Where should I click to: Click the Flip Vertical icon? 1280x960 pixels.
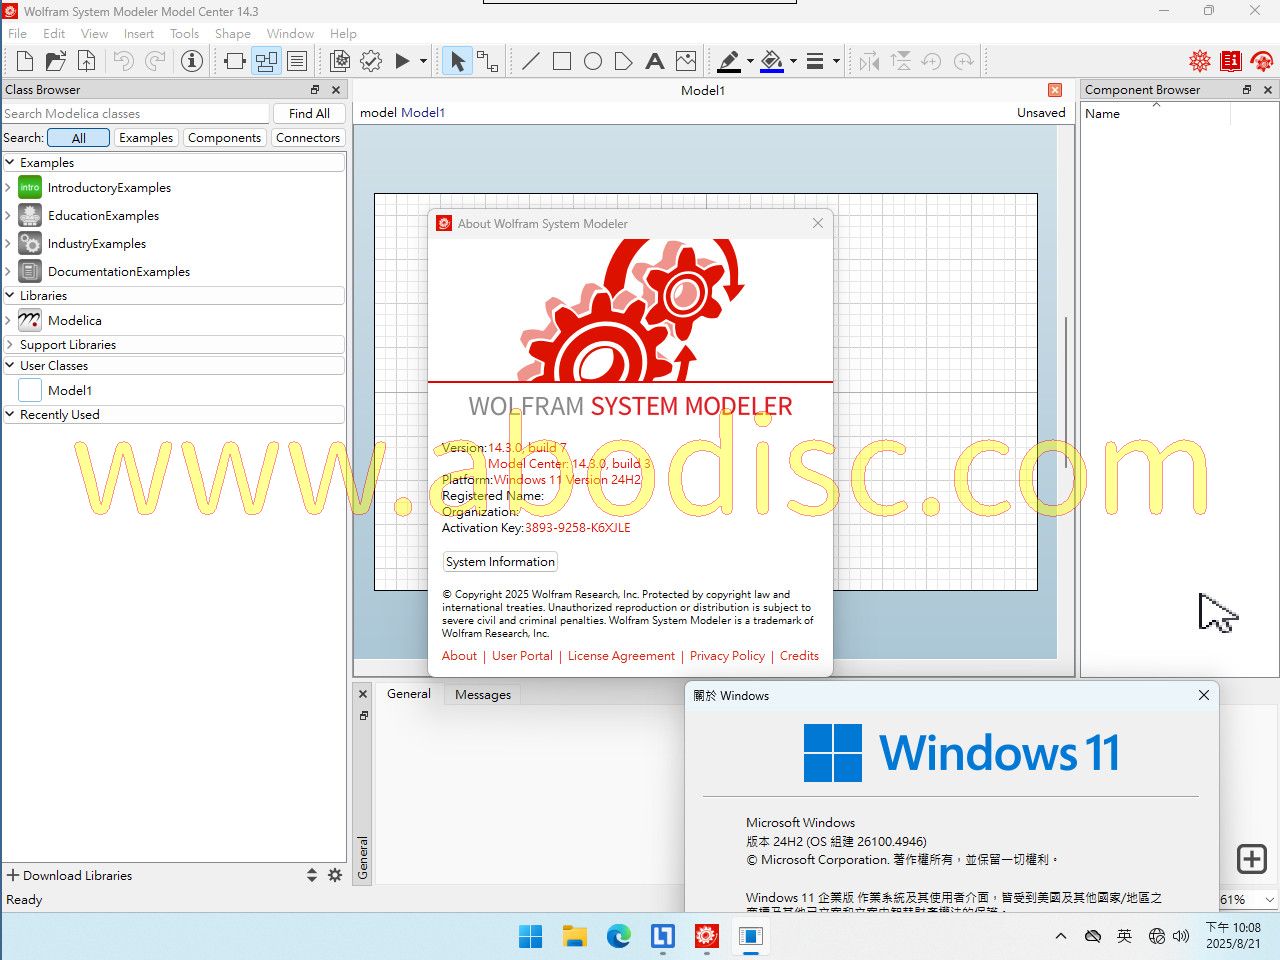pyautogui.click(x=900, y=61)
